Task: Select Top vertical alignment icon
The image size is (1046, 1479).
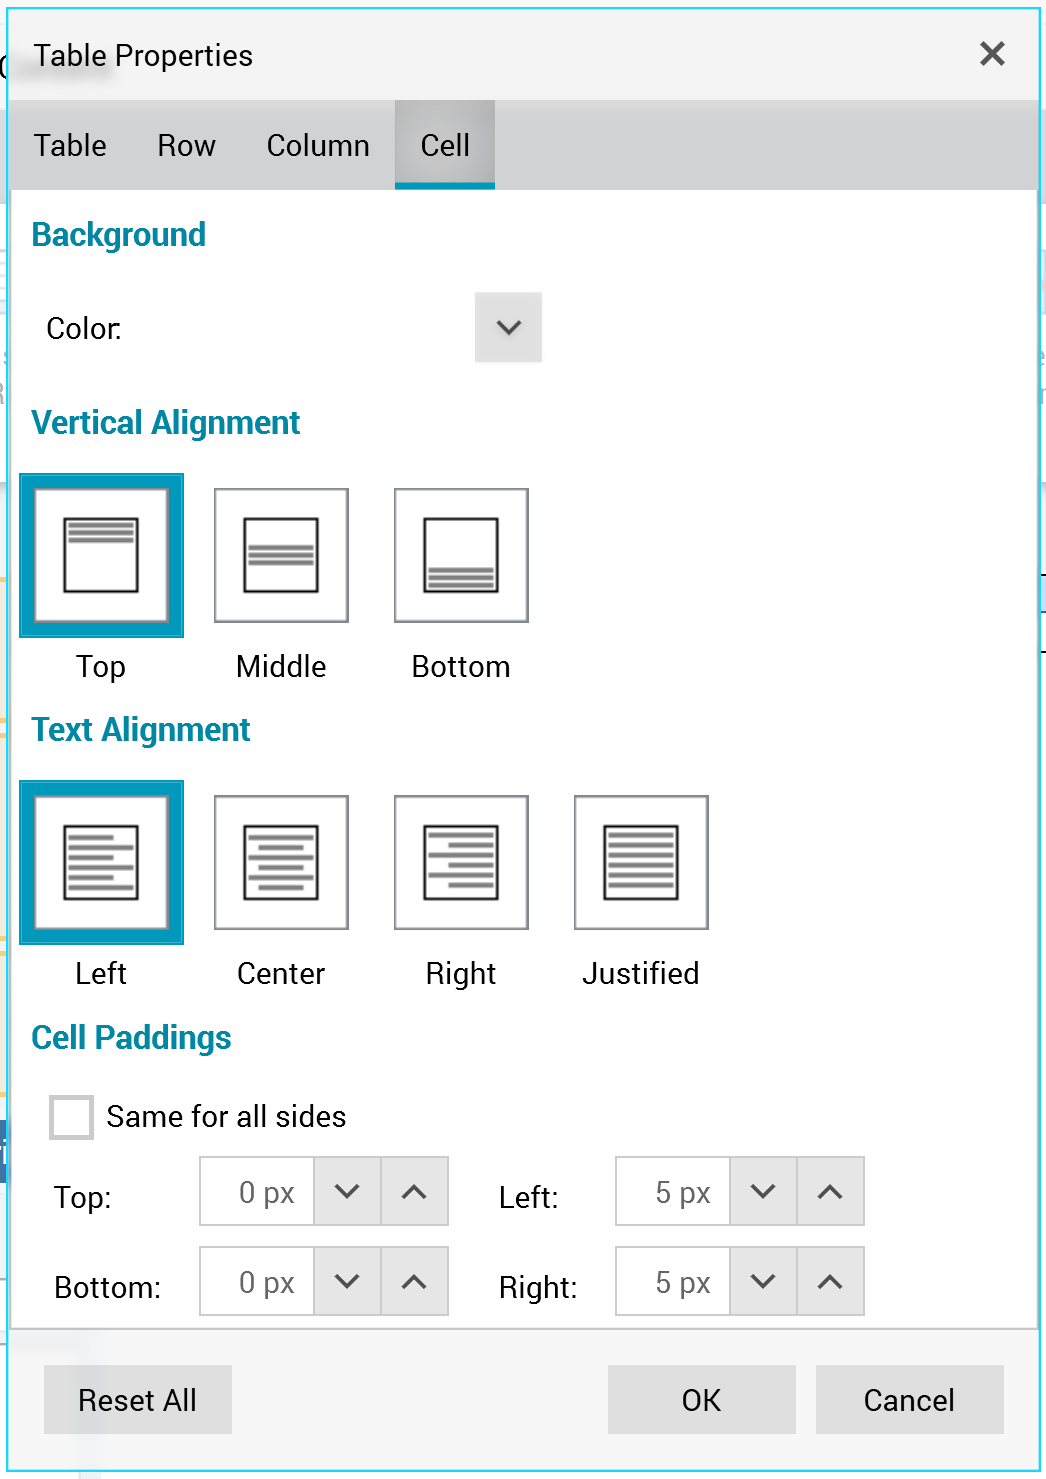Action: tap(101, 555)
